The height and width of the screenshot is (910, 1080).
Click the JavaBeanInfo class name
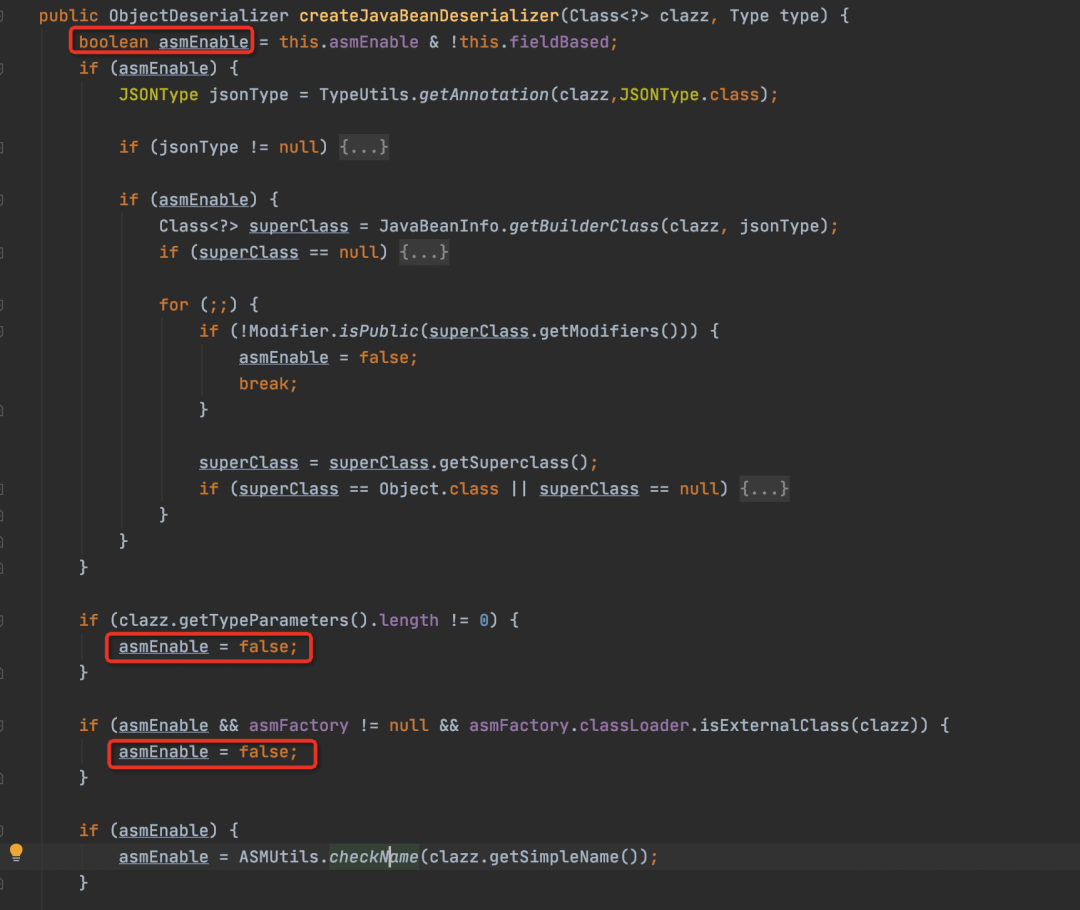click(x=439, y=226)
